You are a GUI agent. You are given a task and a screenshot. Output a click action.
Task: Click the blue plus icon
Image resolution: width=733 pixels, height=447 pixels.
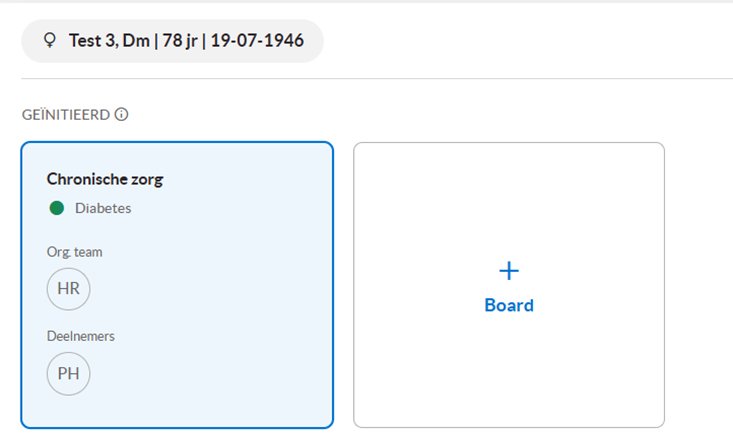point(509,271)
